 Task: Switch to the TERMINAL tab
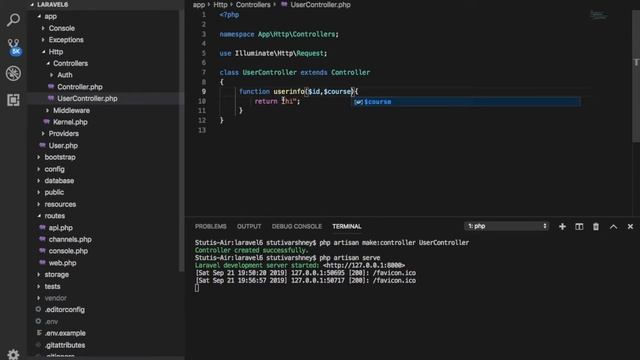[347, 227]
